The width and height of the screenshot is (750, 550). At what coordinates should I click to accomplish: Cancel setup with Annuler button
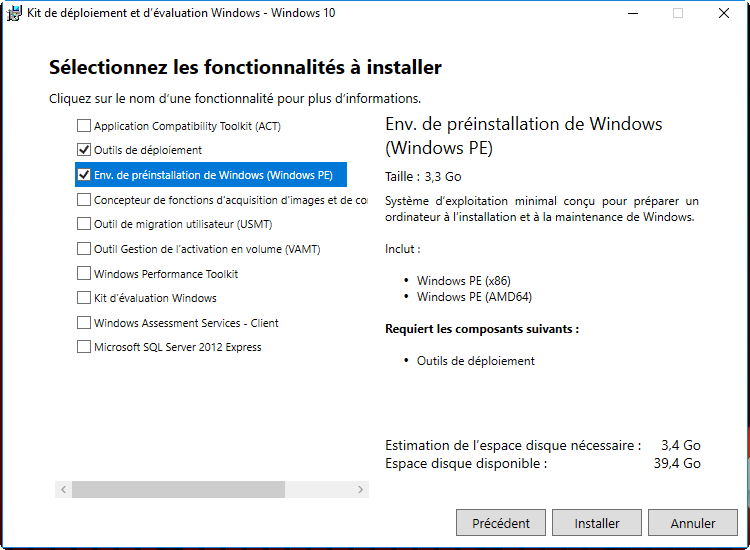pos(693,523)
